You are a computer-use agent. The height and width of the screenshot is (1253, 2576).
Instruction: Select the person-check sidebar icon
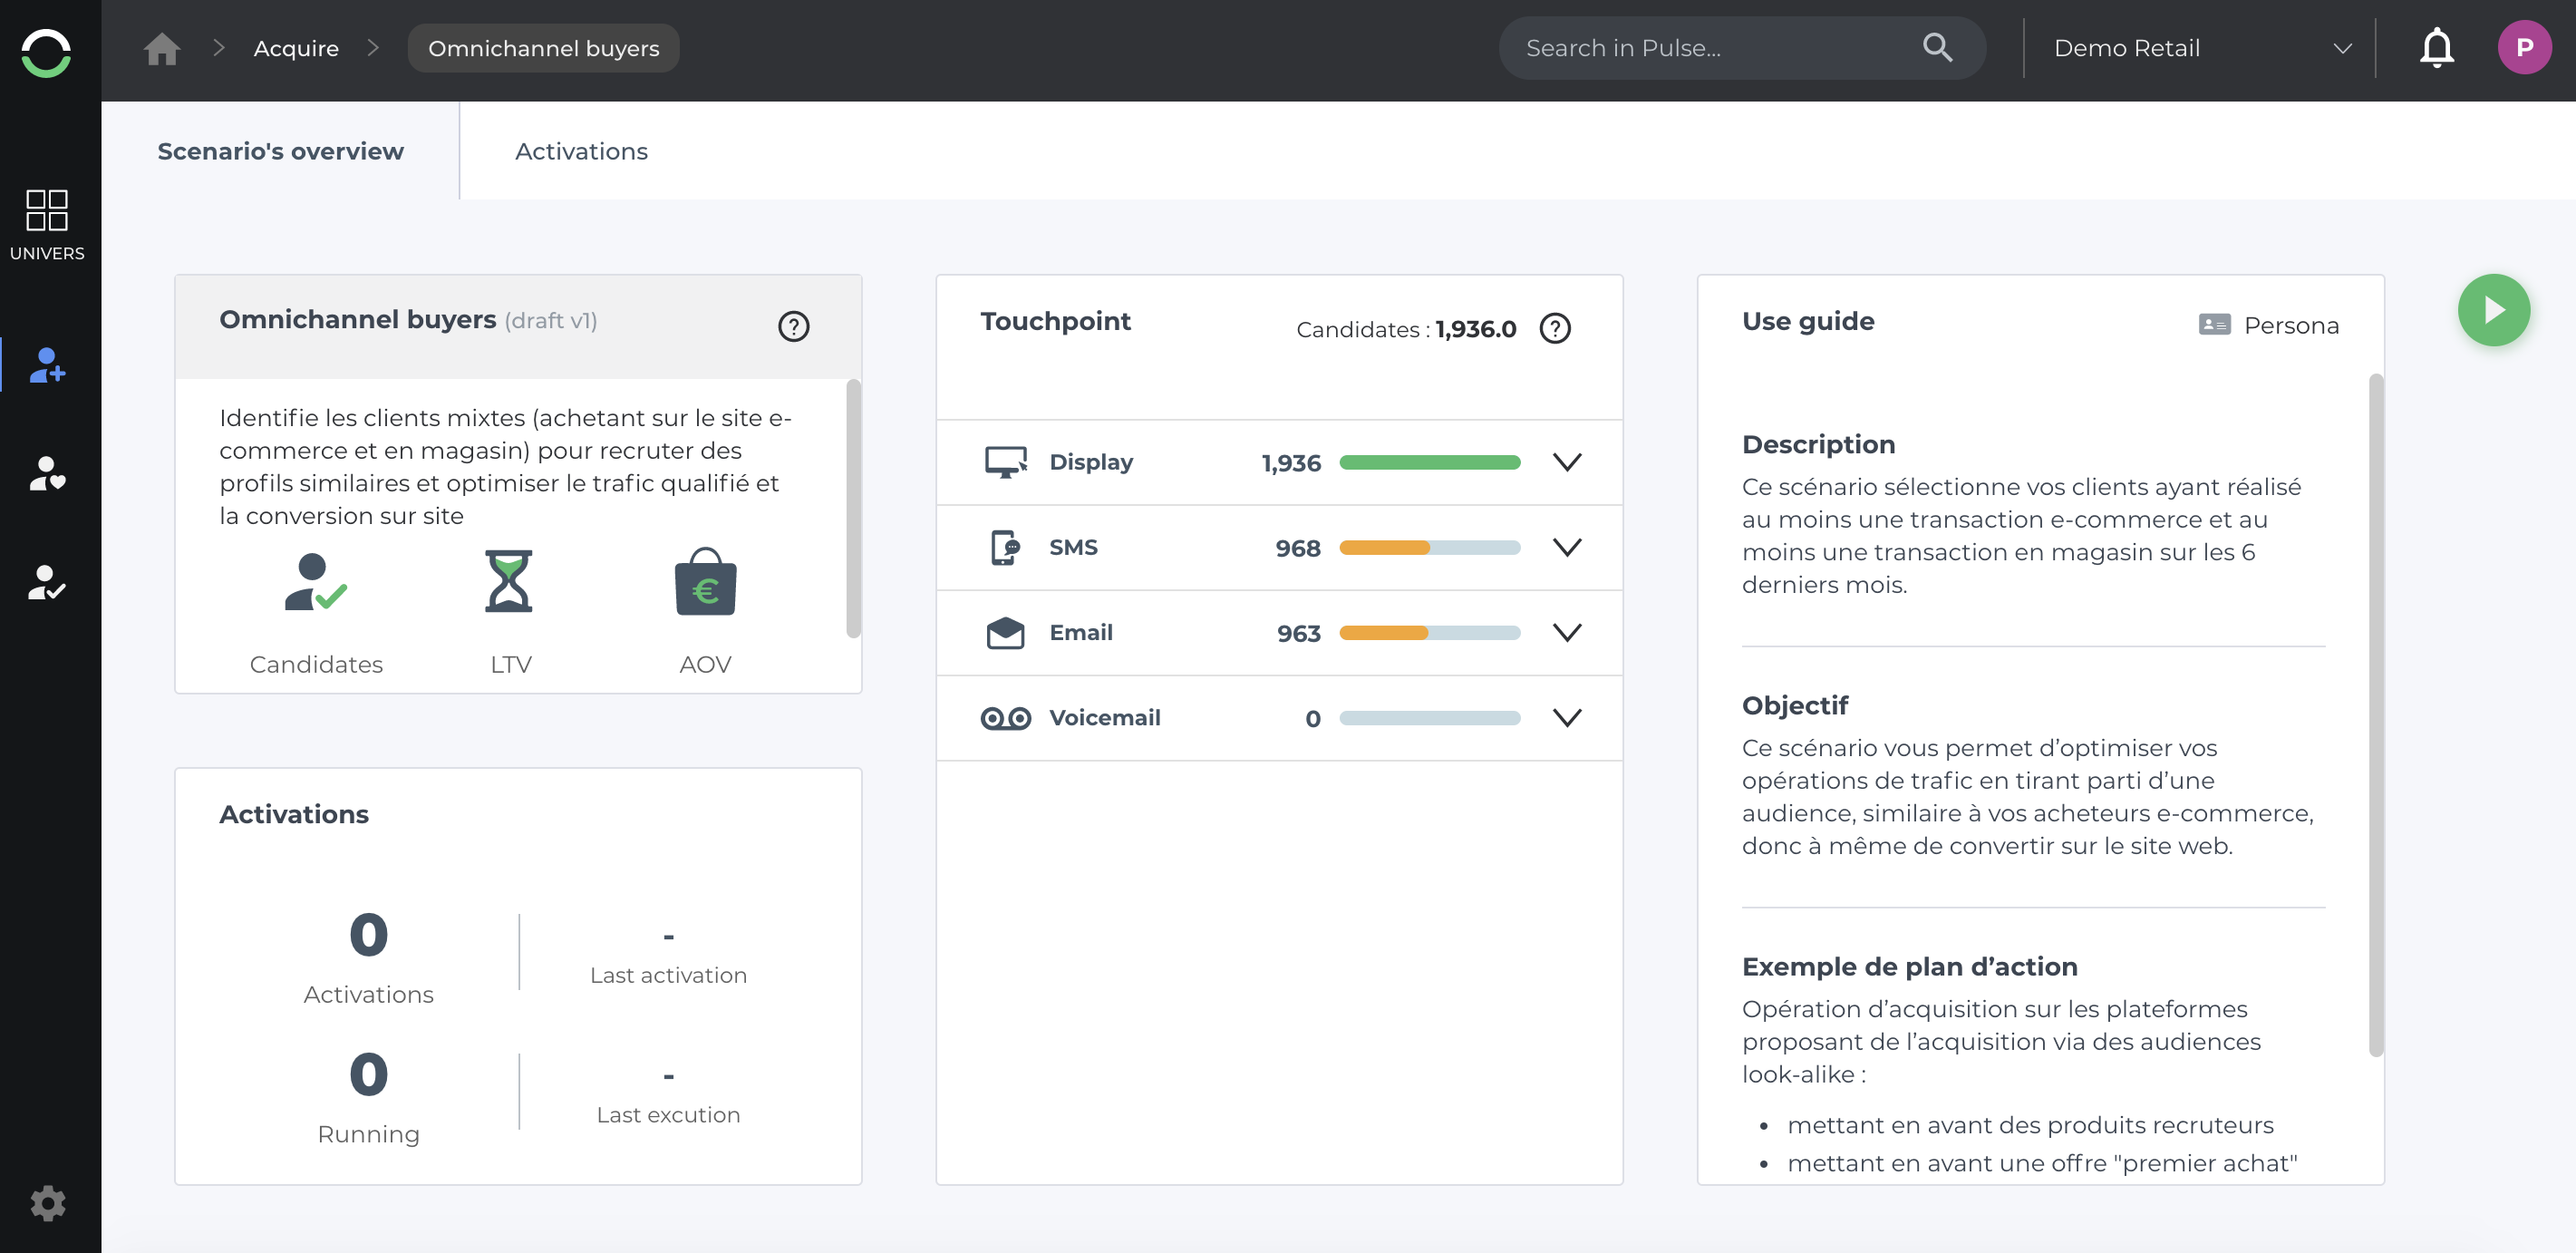[47, 582]
